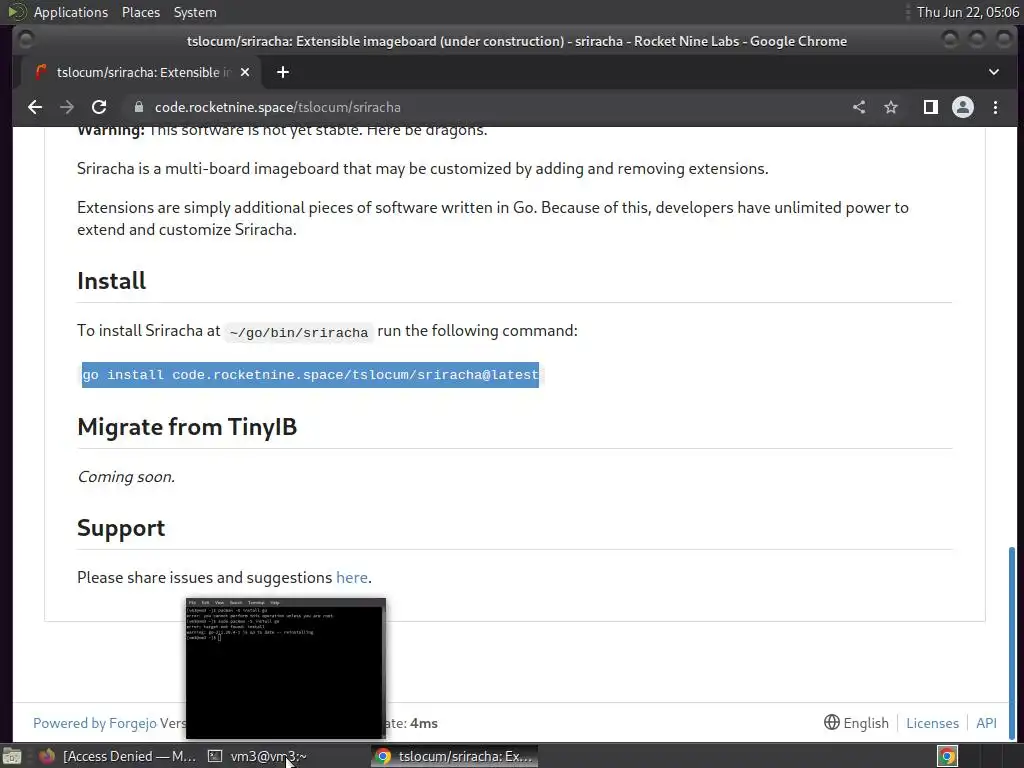Follow the 'here' support link
Image resolution: width=1024 pixels, height=768 pixels.
click(351, 577)
